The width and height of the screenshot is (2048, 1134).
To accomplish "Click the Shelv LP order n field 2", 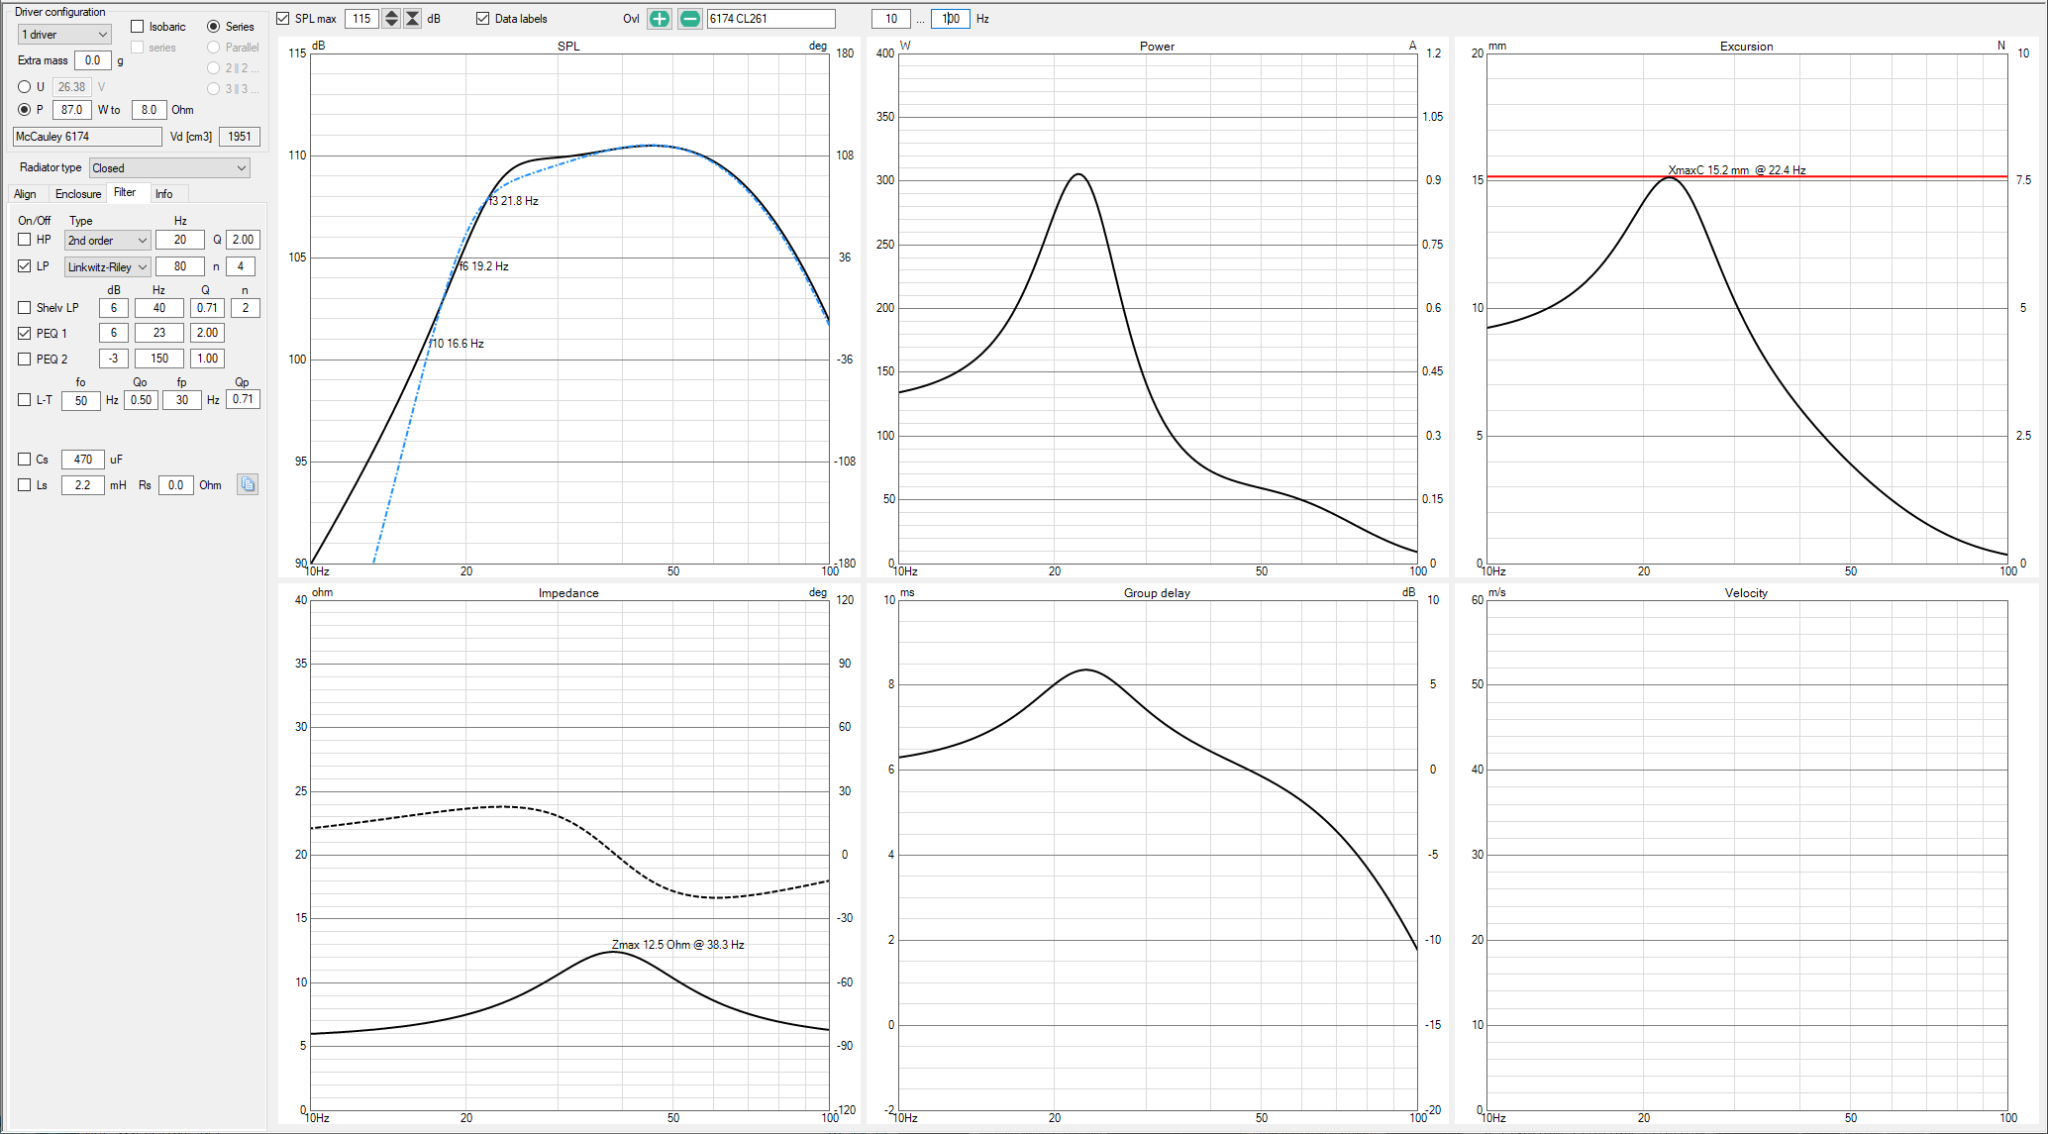I will (x=245, y=308).
